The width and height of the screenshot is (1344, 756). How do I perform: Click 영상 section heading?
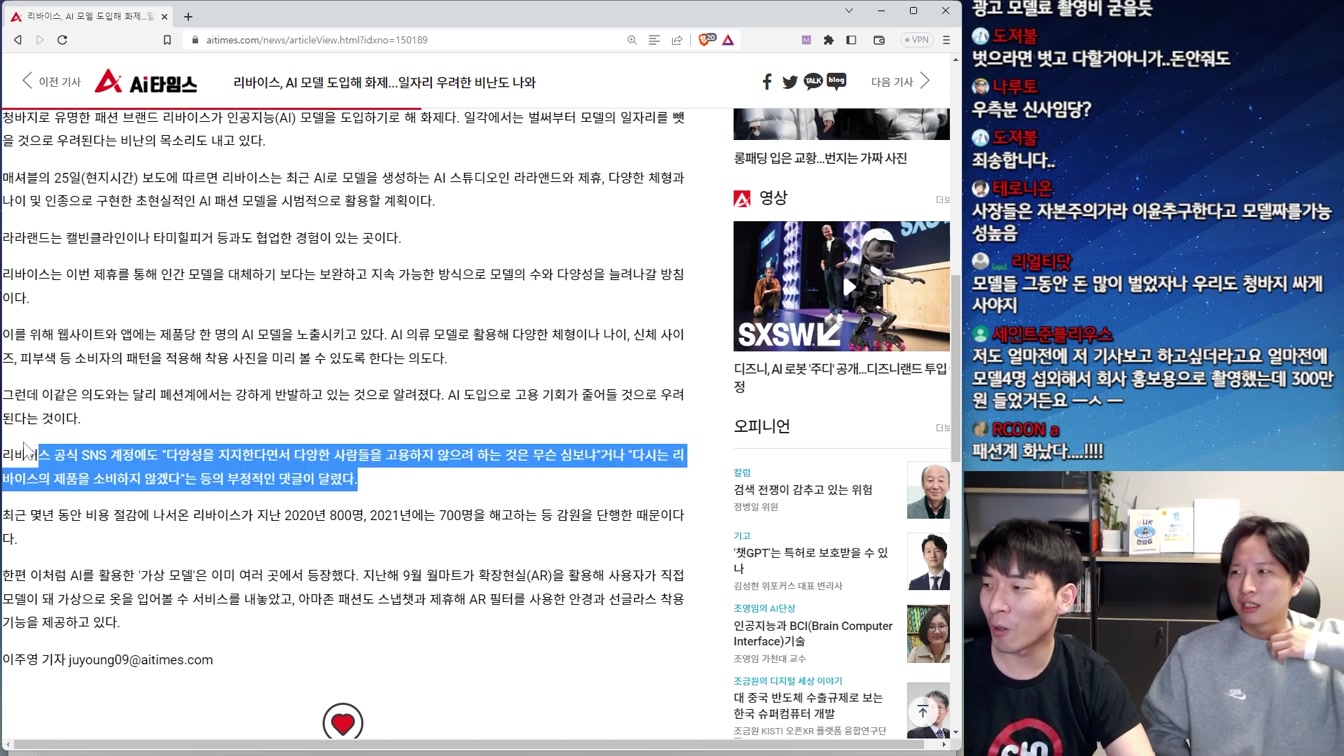773,198
